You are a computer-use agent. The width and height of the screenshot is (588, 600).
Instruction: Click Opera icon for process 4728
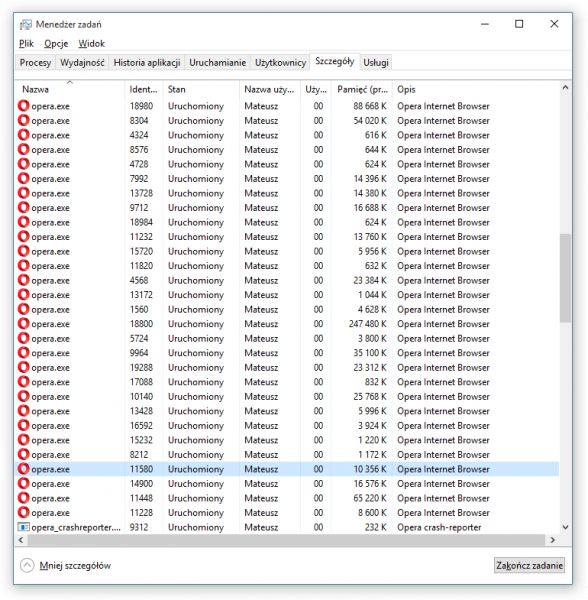click(24, 164)
